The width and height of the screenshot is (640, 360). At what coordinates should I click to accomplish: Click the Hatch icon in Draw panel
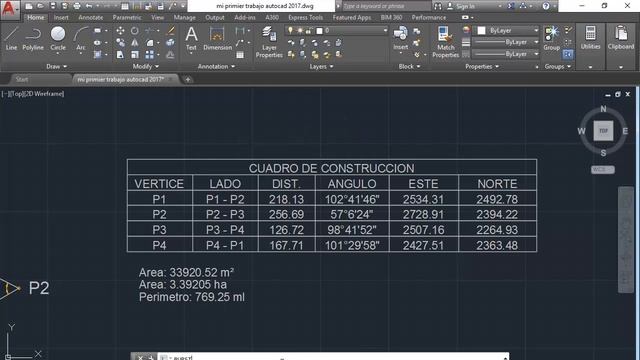[98, 54]
